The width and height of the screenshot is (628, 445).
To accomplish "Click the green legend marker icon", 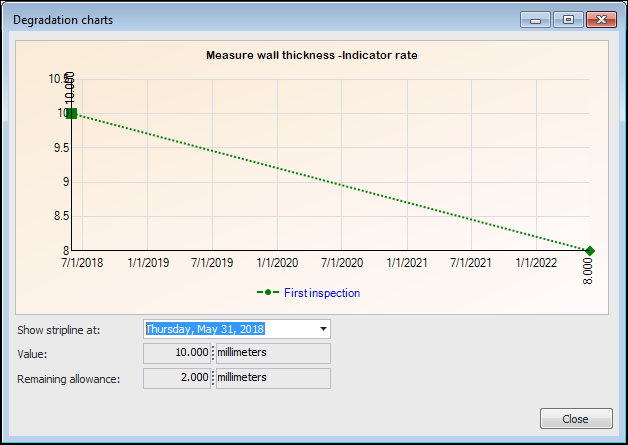I will coord(268,292).
